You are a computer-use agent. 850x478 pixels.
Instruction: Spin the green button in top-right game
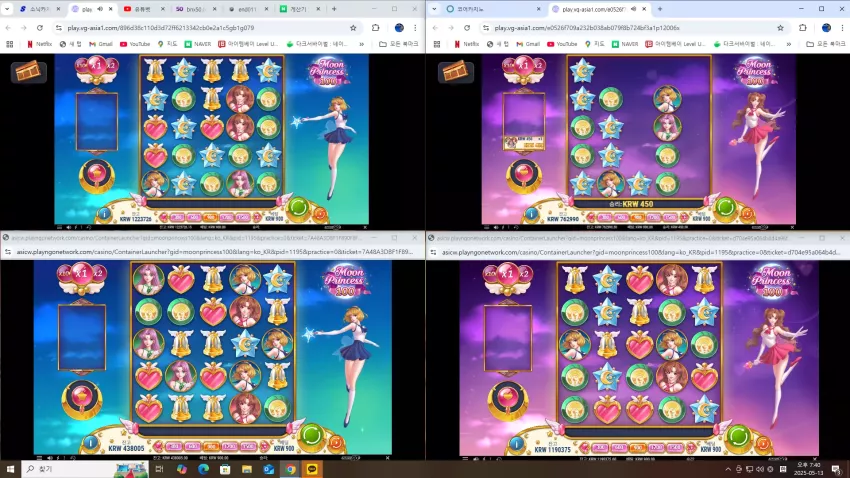pyautogui.click(x=725, y=208)
